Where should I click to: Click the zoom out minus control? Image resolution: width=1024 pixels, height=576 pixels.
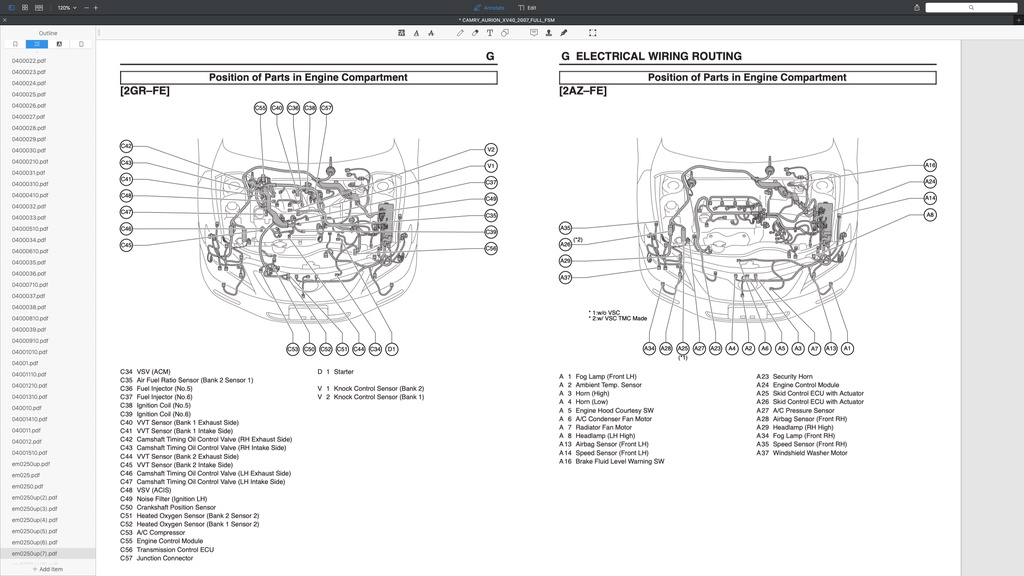pyautogui.click(x=86, y=8)
